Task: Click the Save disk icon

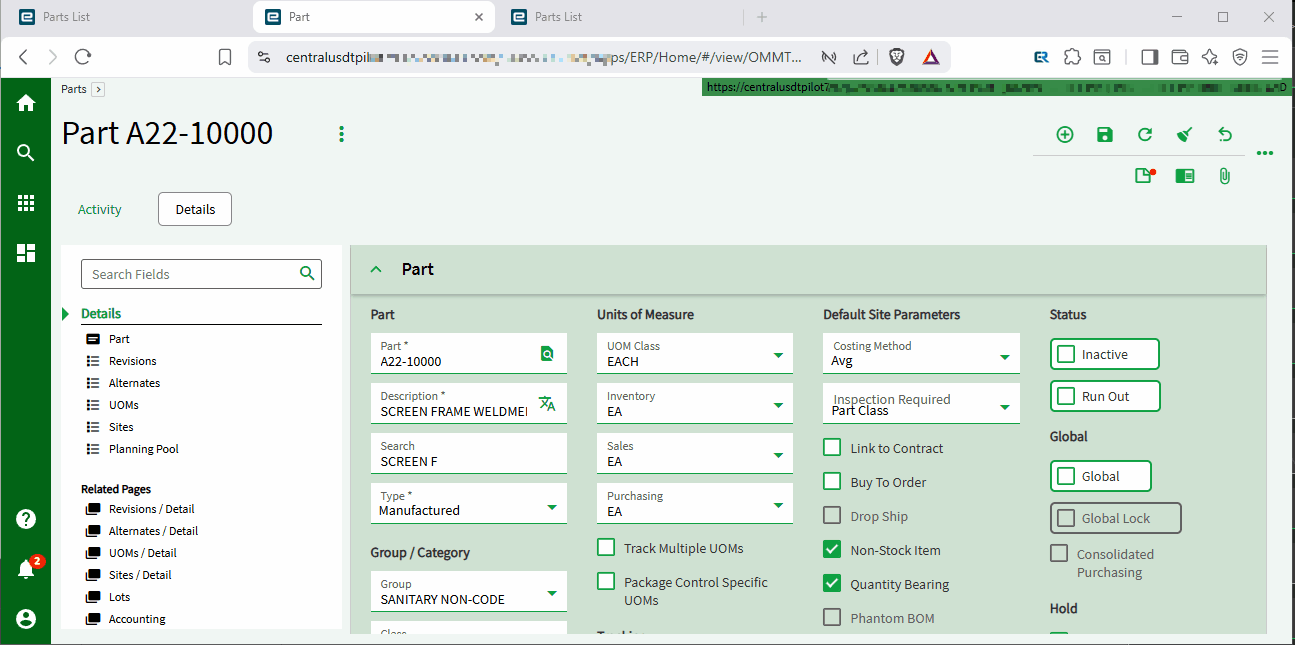Action: pos(1105,135)
